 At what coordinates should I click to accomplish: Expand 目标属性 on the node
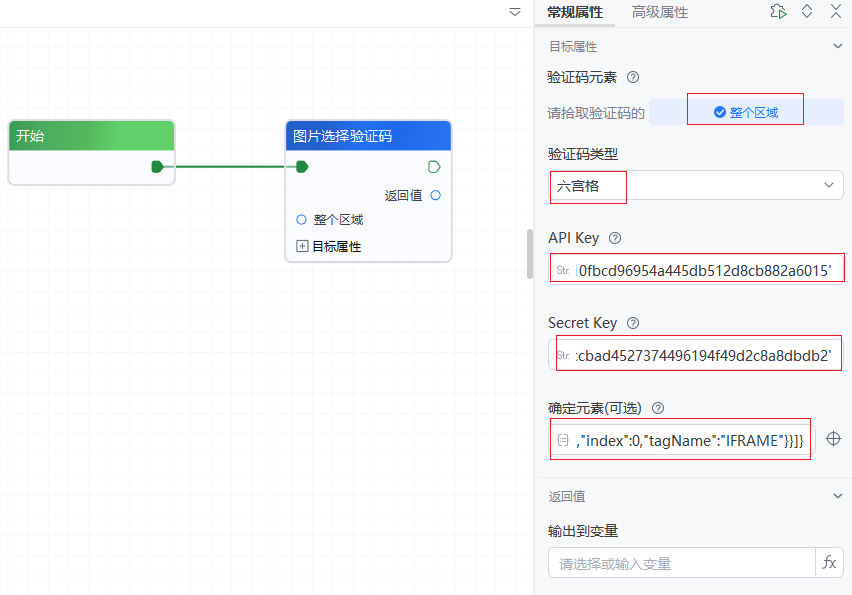click(x=302, y=246)
